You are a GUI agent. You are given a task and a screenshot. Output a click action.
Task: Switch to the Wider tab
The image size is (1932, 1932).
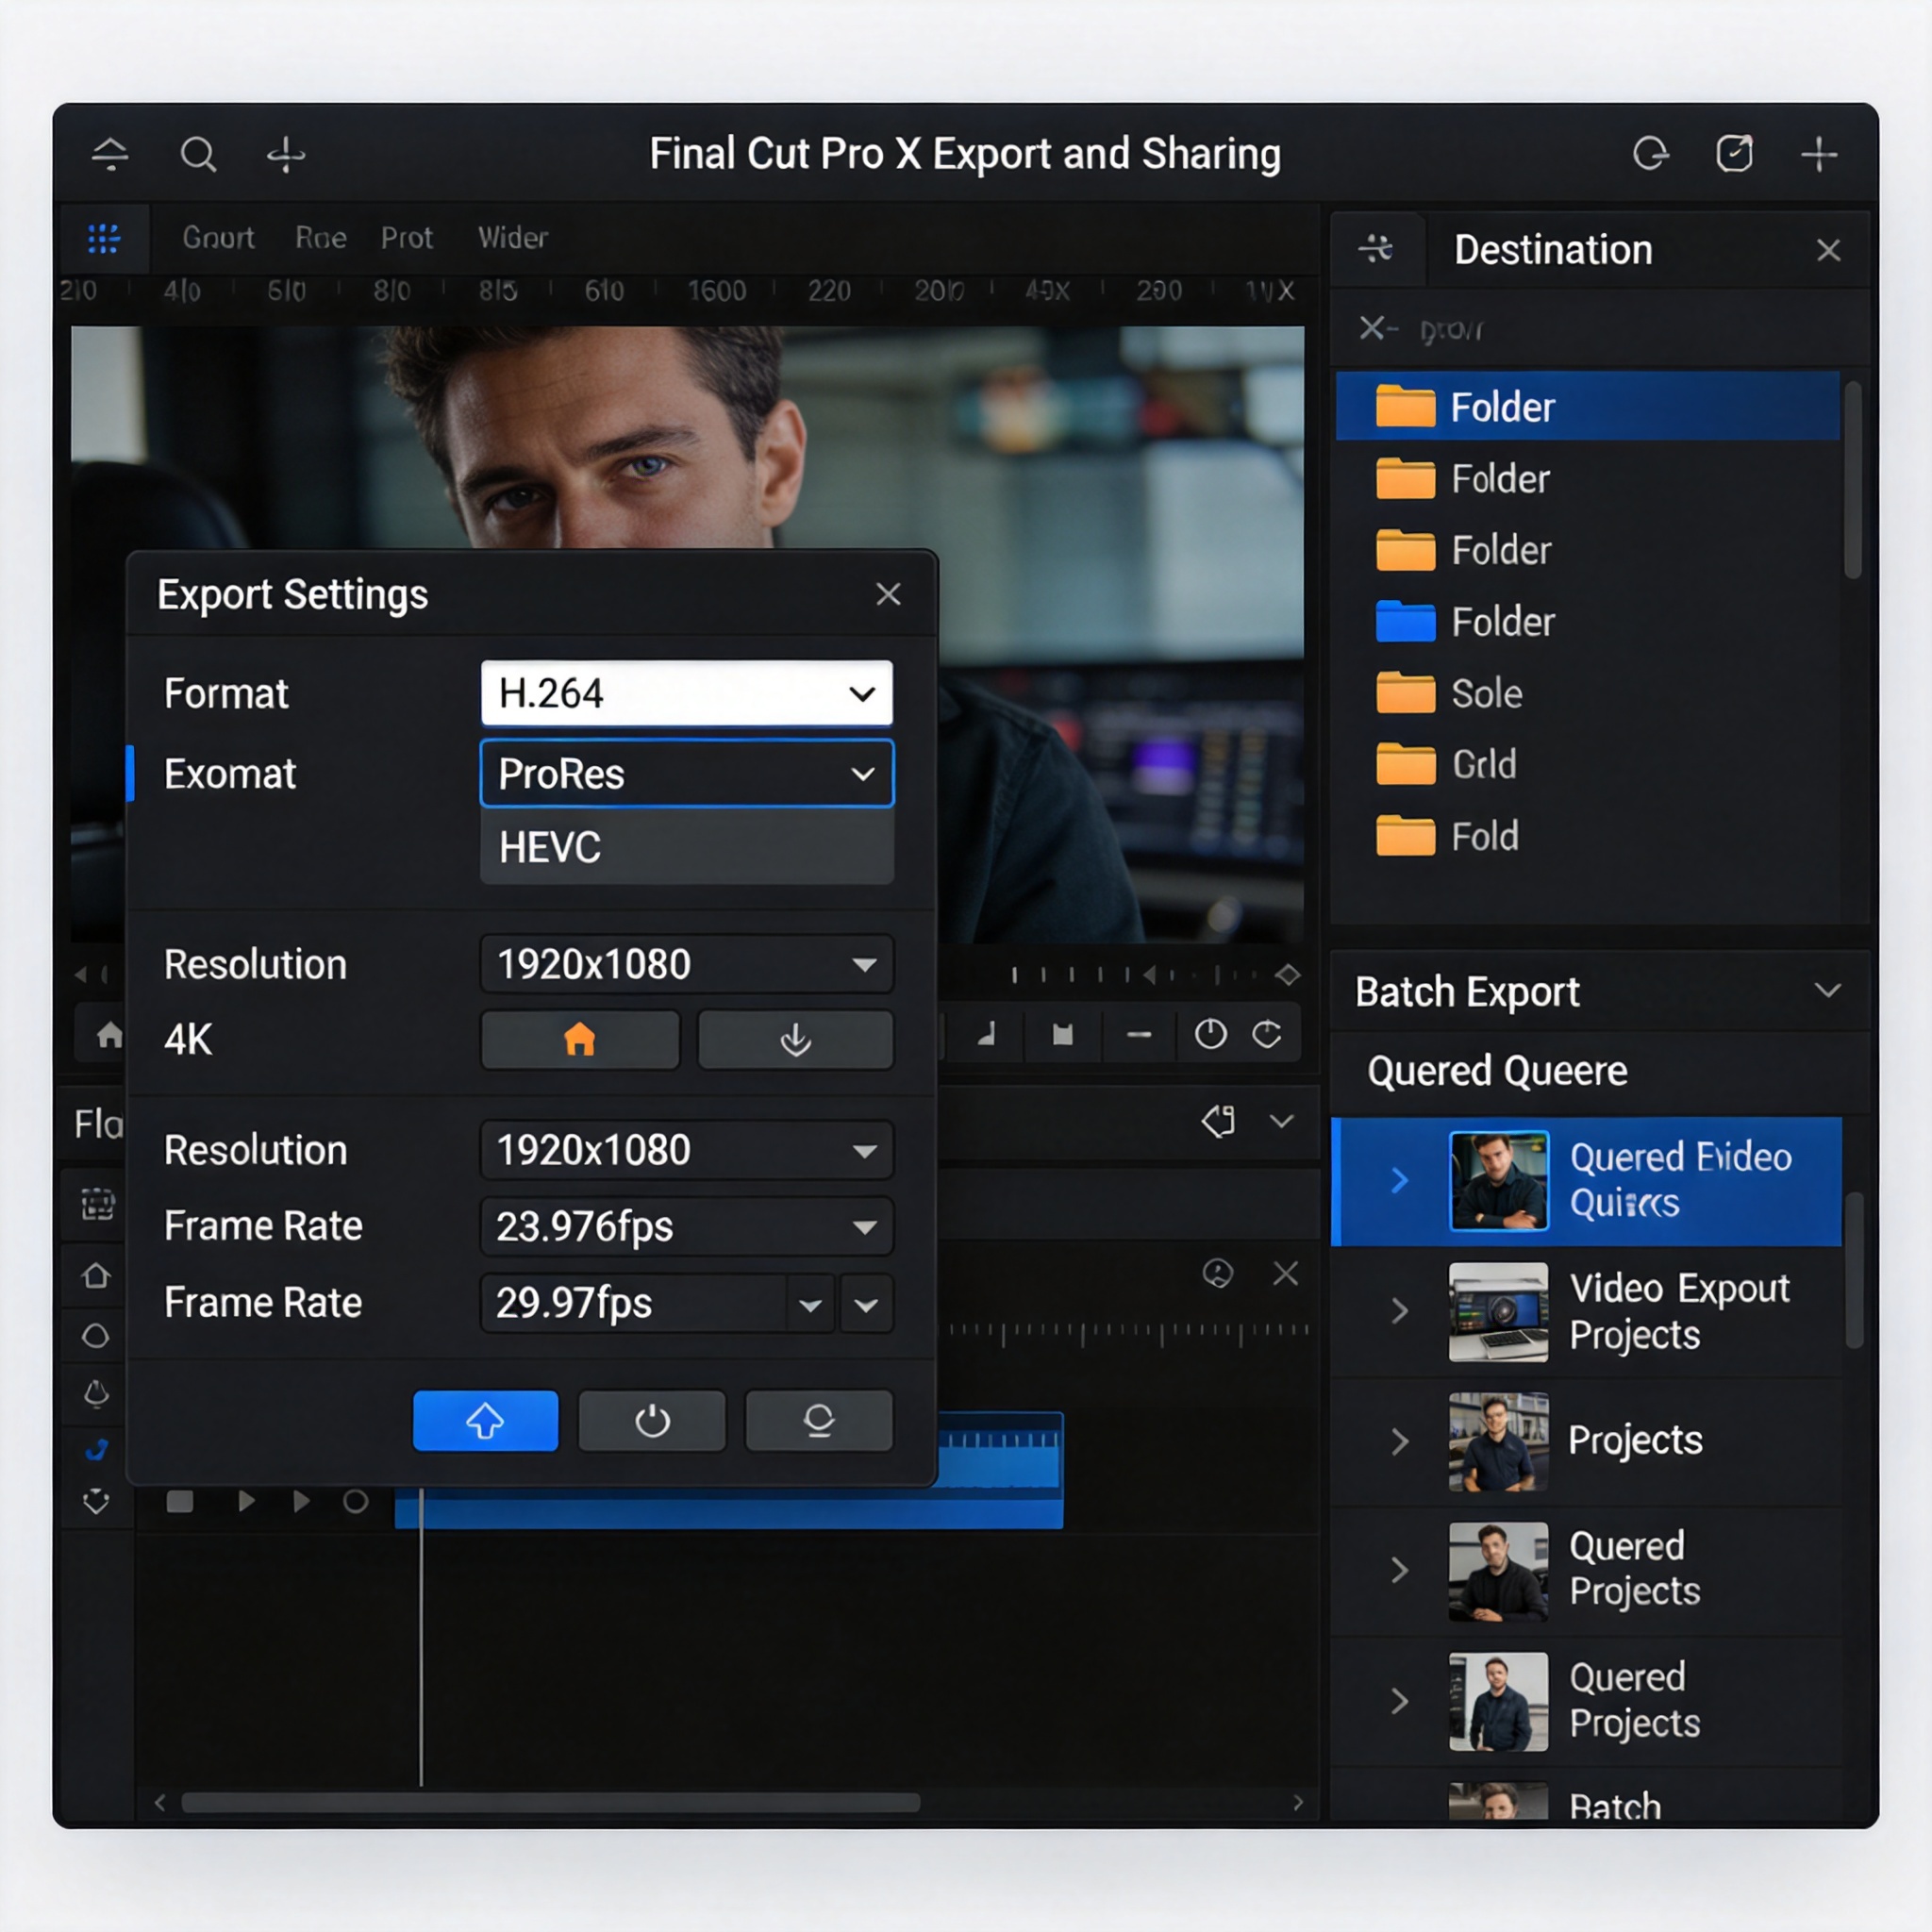click(512, 237)
